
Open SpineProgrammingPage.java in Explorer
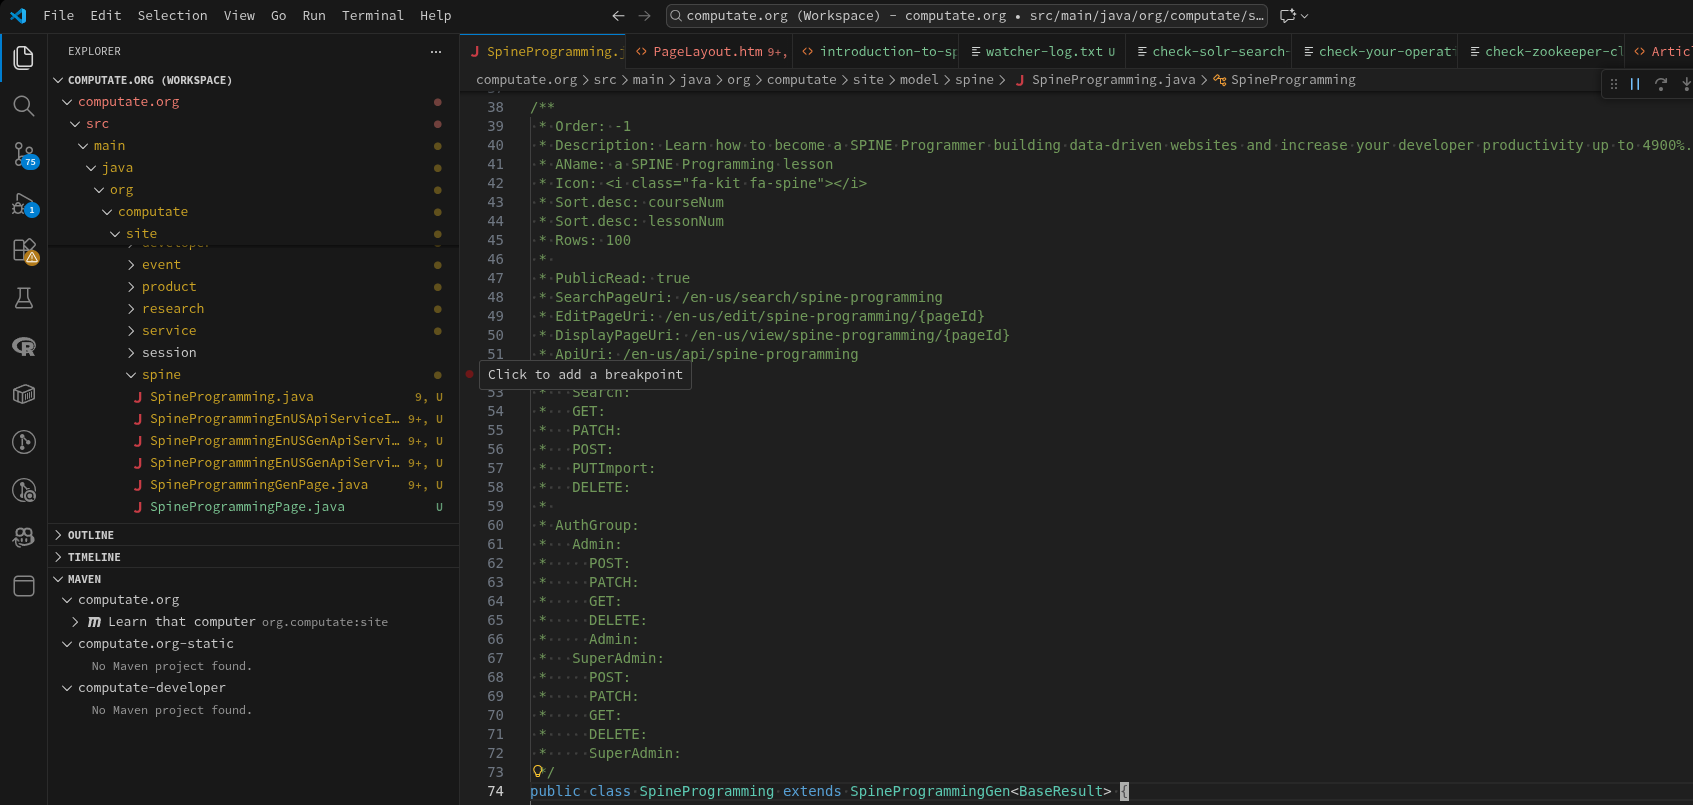(247, 507)
